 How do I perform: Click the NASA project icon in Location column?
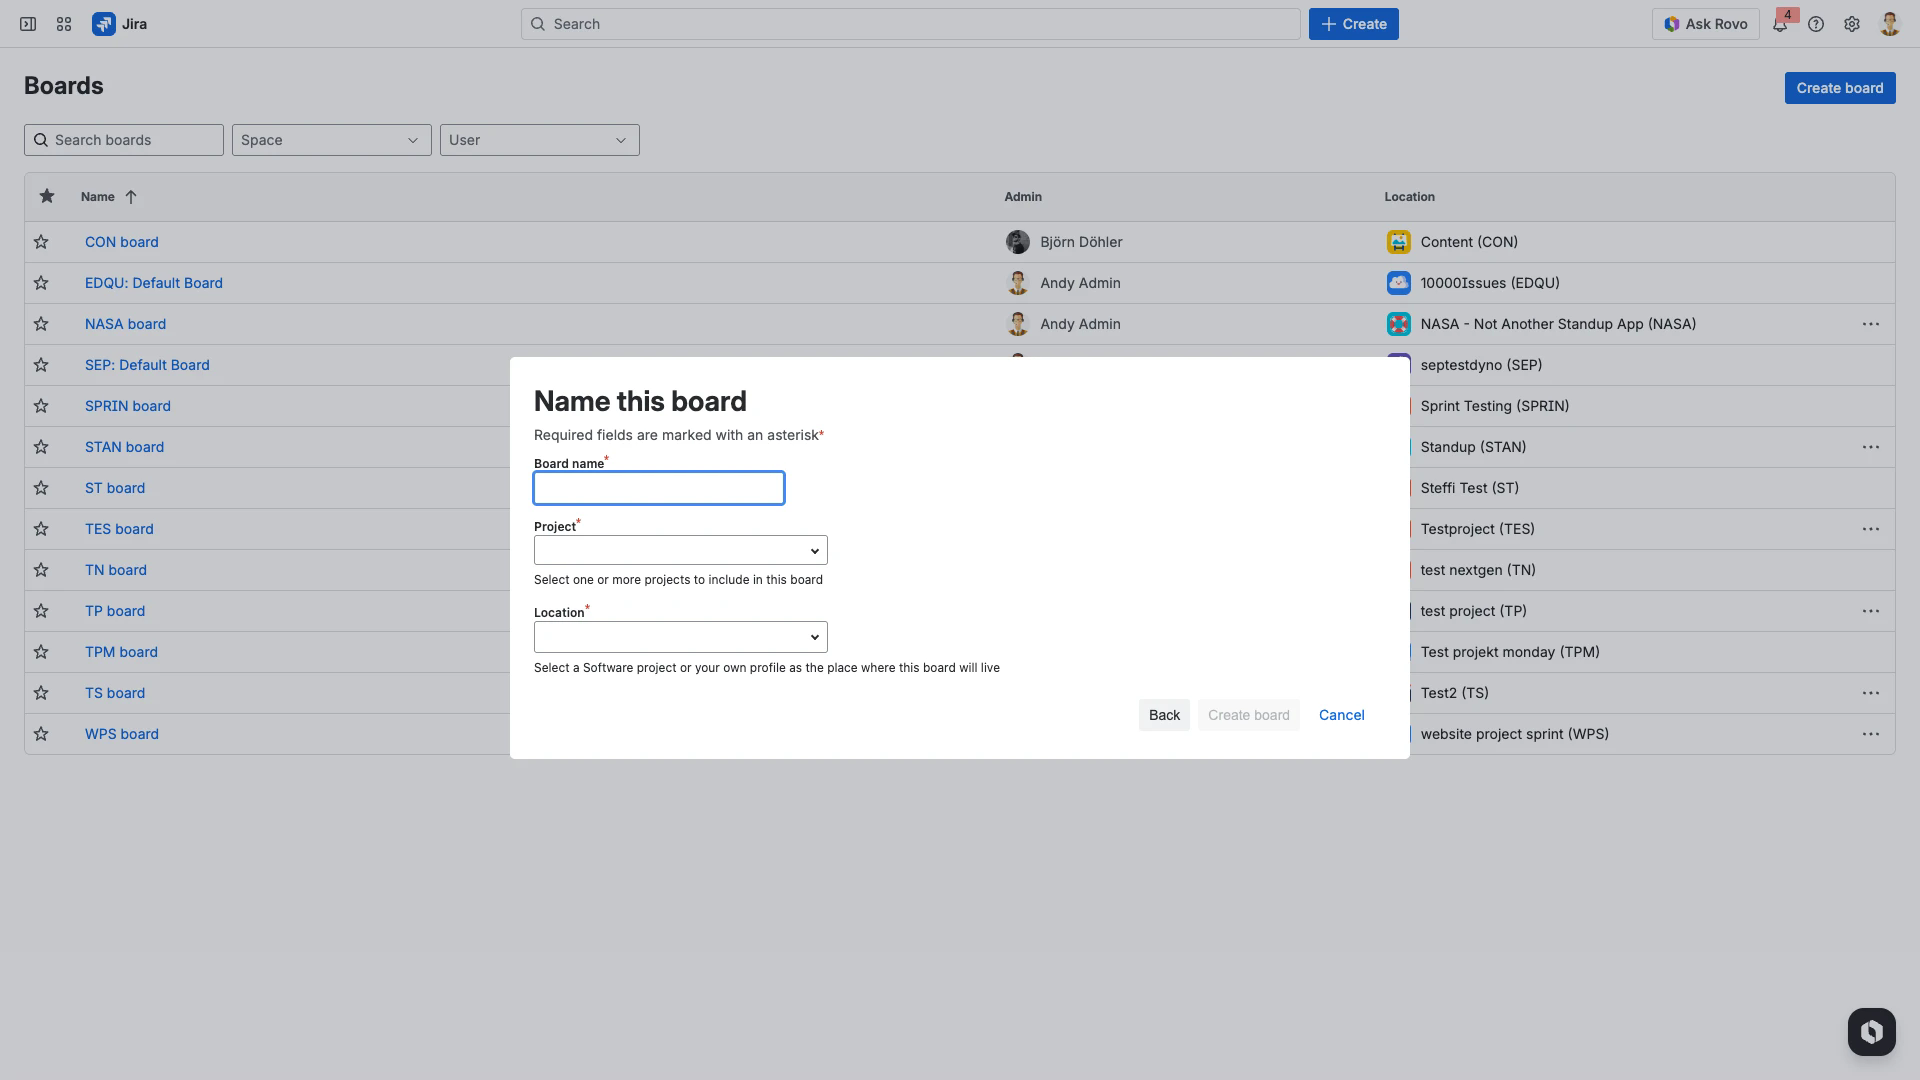click(1397, 324)
